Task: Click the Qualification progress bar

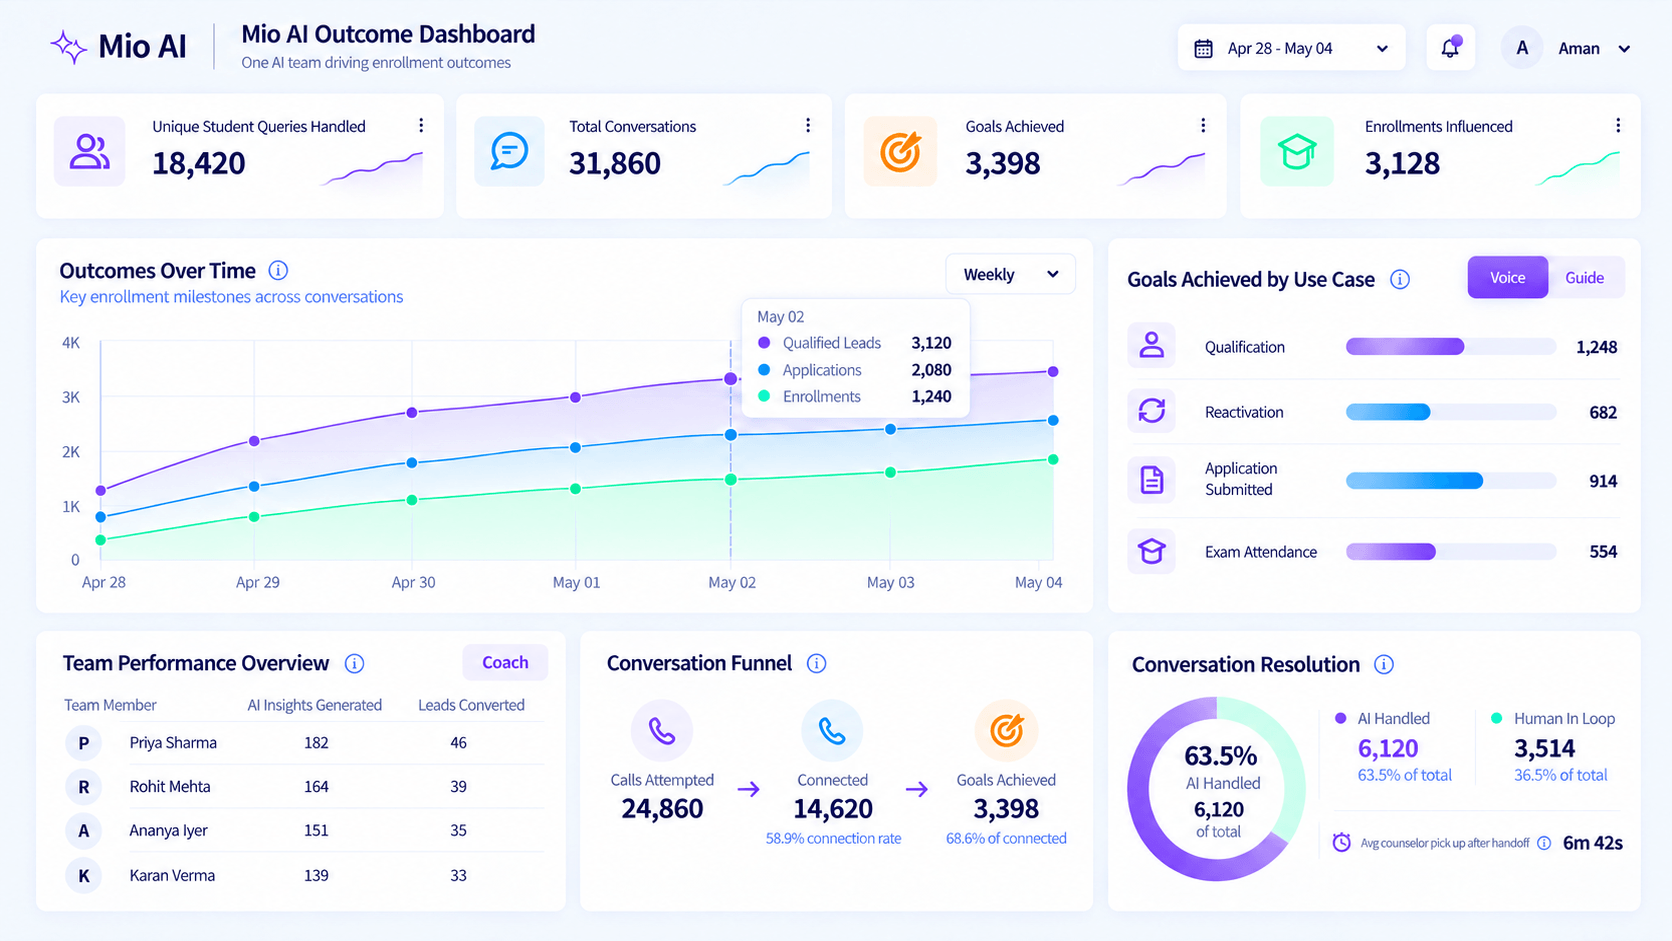Action: (1450, 347)
